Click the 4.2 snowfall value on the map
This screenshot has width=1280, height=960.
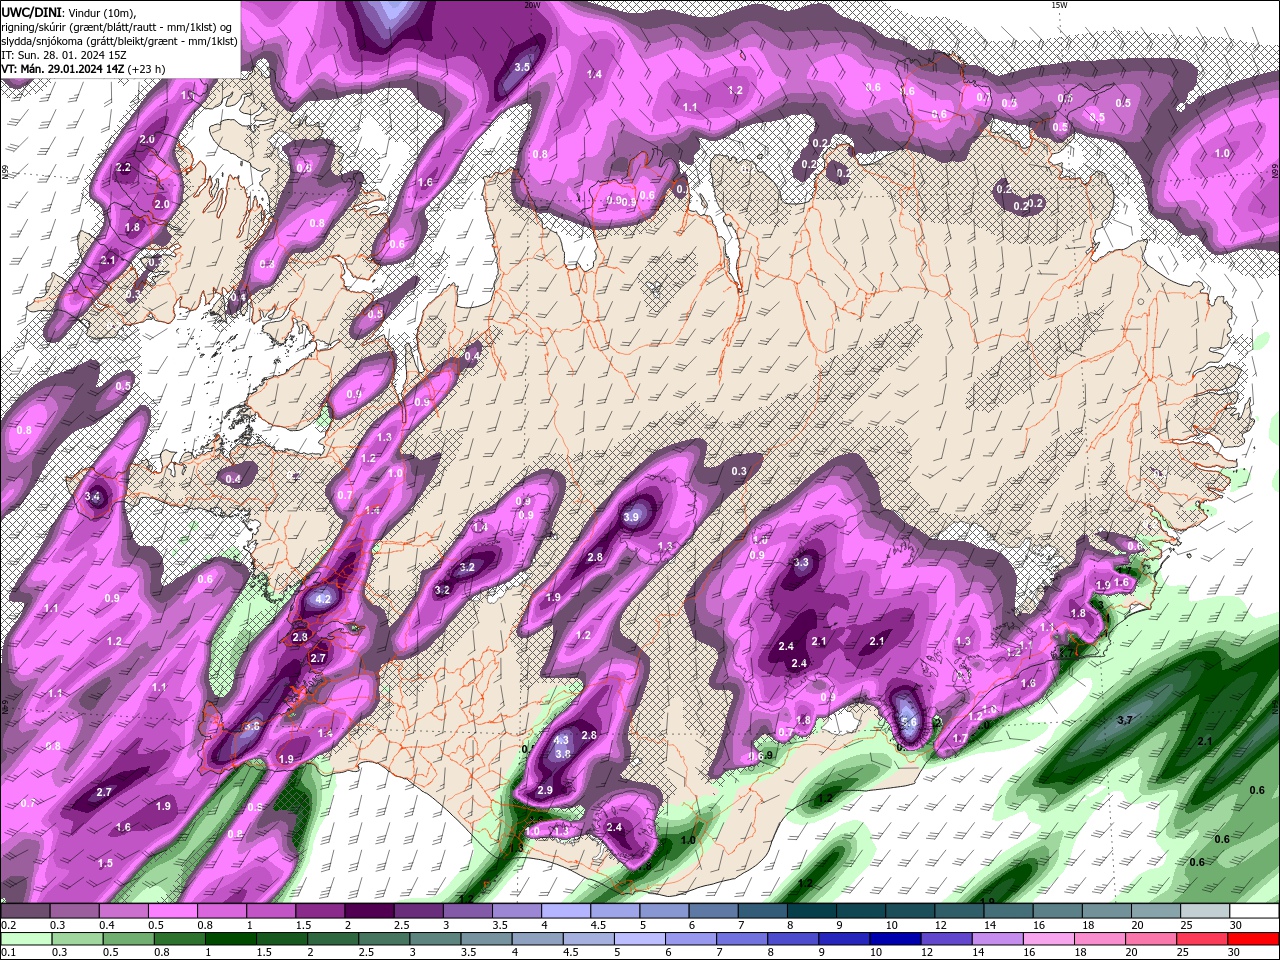tap(323, 599)
